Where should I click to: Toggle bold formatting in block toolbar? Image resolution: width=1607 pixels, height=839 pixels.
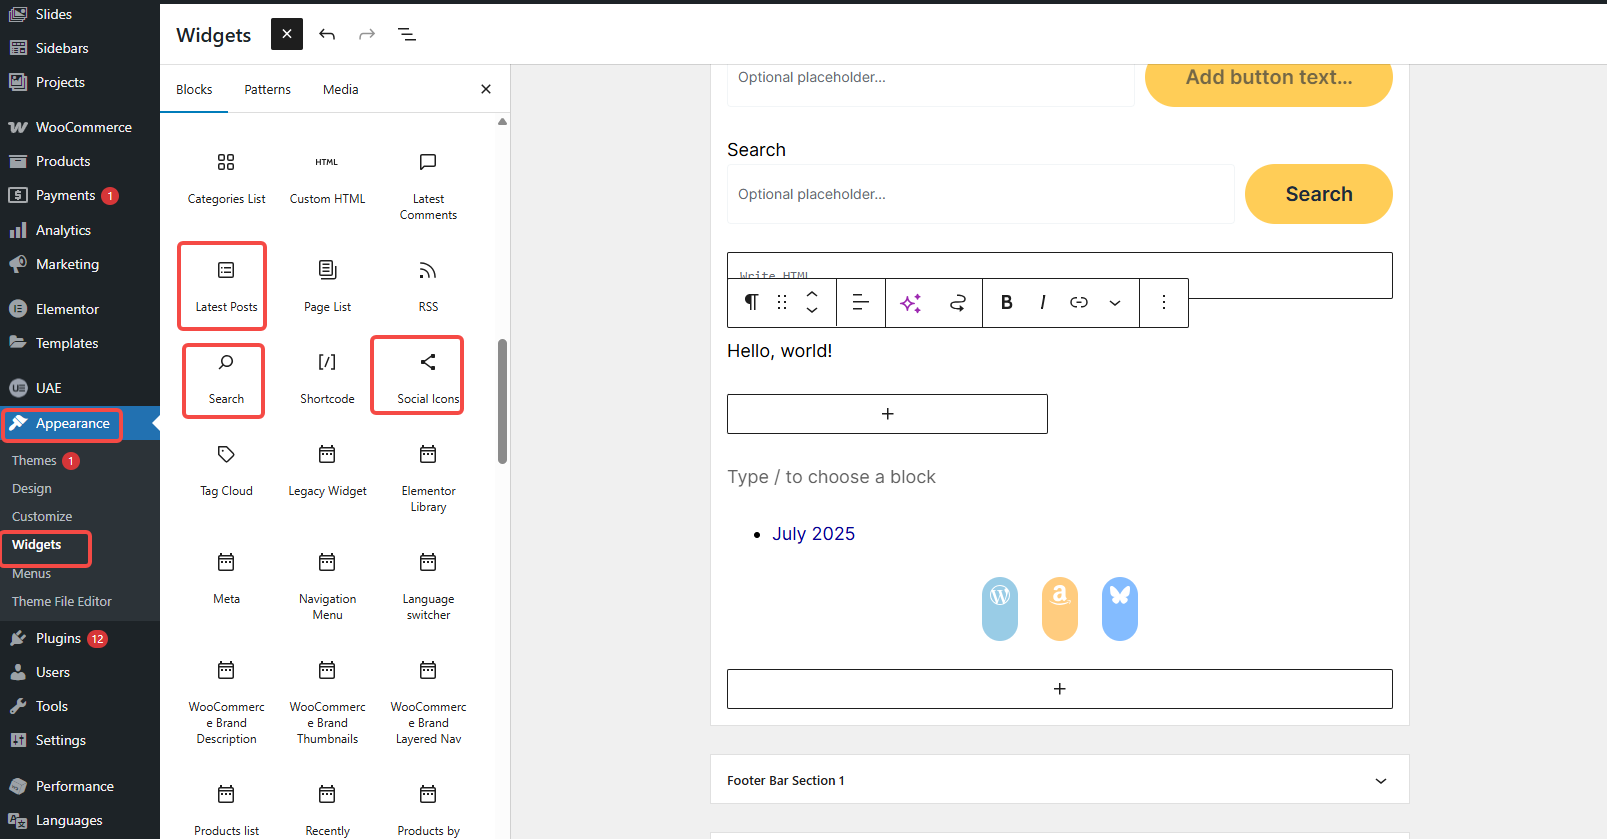(x=1007, y=302)
